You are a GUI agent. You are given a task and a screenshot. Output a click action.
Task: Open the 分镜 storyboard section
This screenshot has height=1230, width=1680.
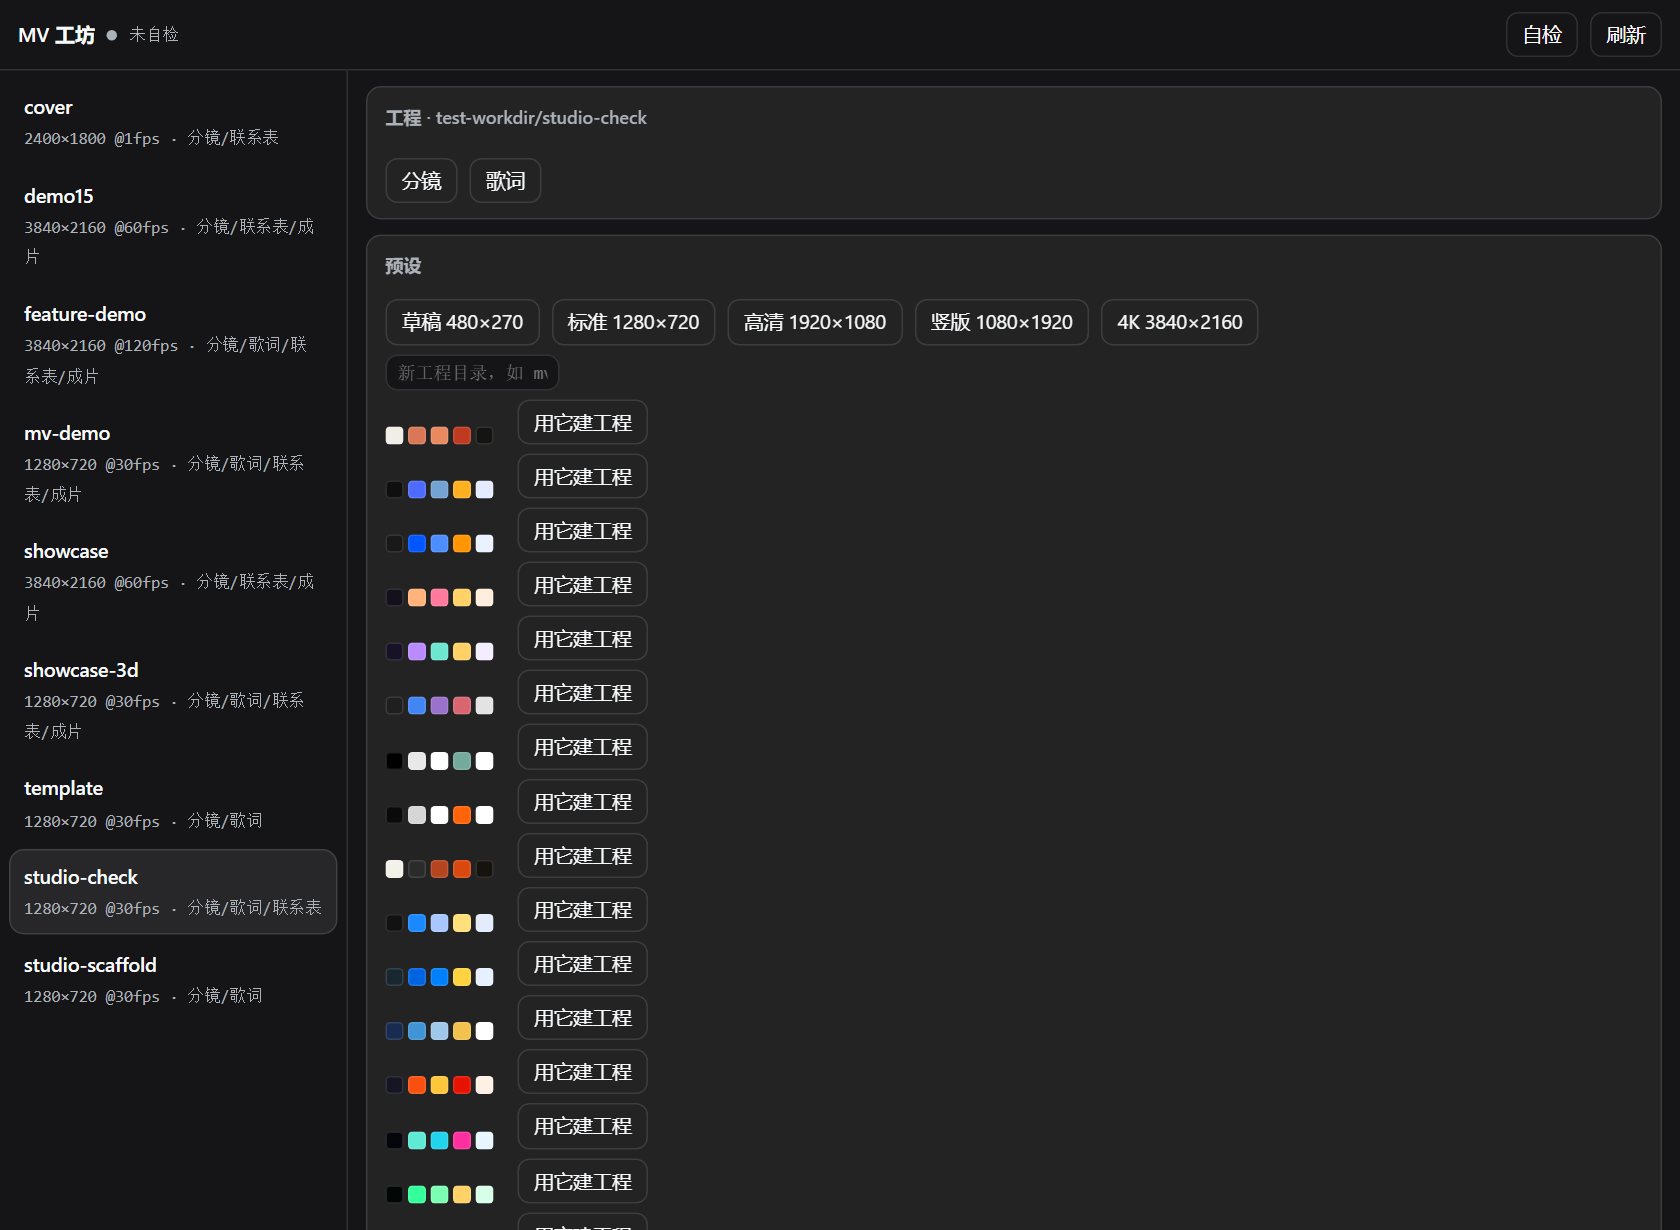click(x=421, y=181)
